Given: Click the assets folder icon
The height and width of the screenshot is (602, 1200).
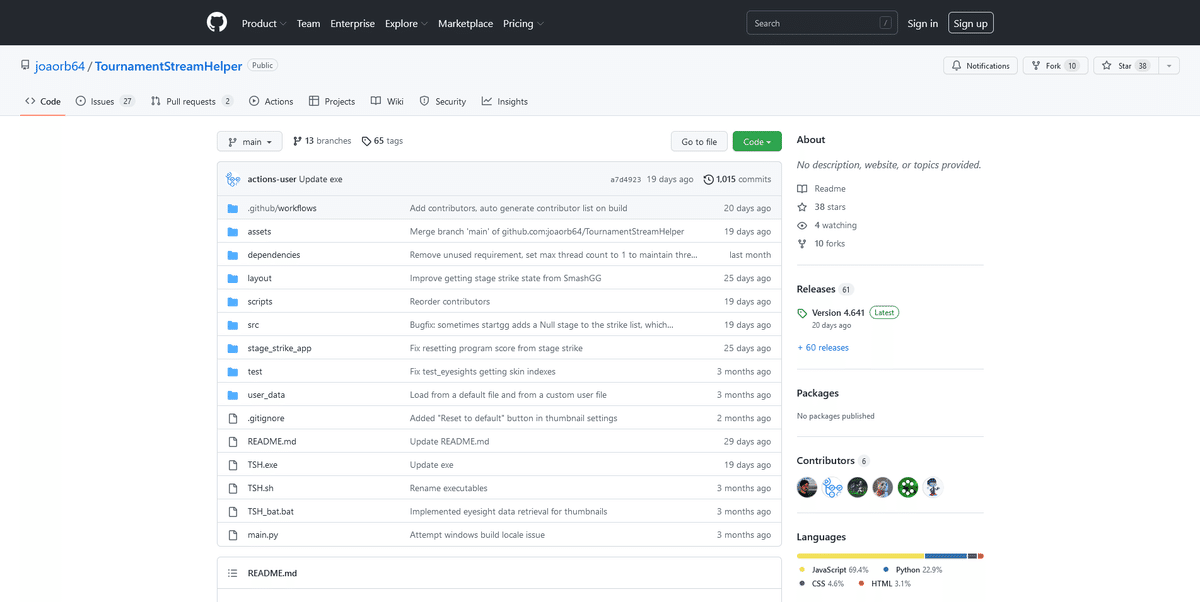Looking at the screenshot, I should tap(232, 231).
